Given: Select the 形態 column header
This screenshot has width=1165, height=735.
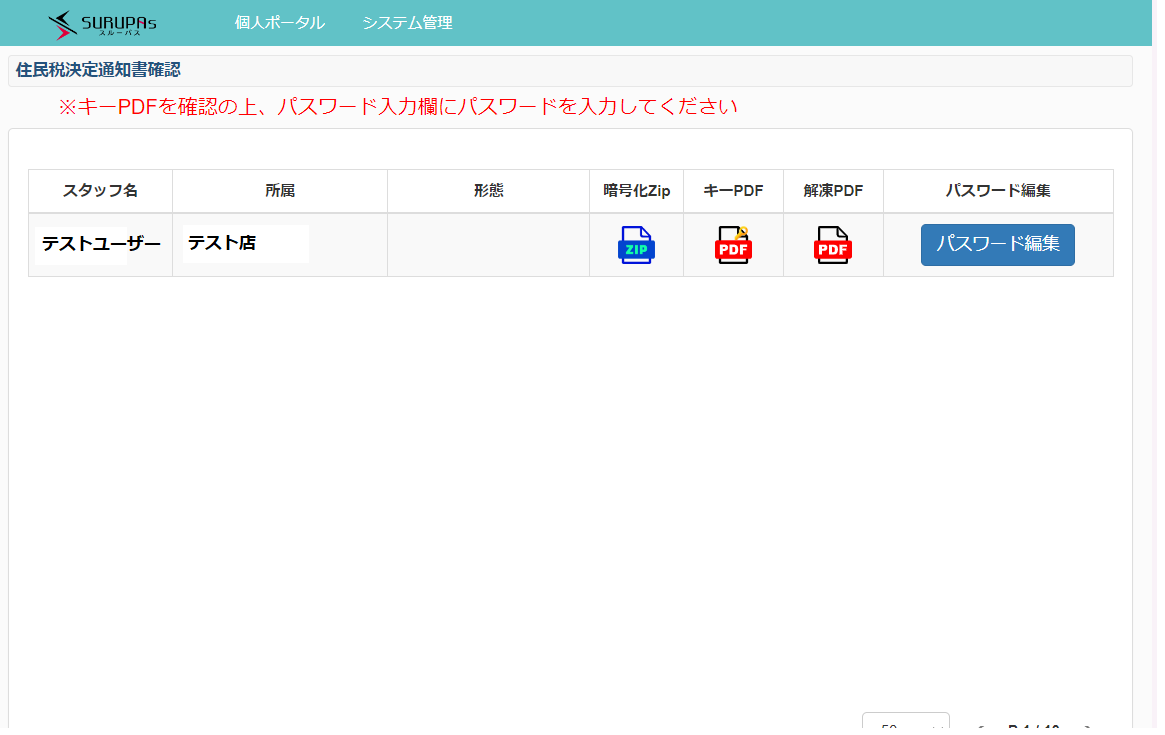Looking at the screenshot, I should pyautogui.click(x=488, y=191).
